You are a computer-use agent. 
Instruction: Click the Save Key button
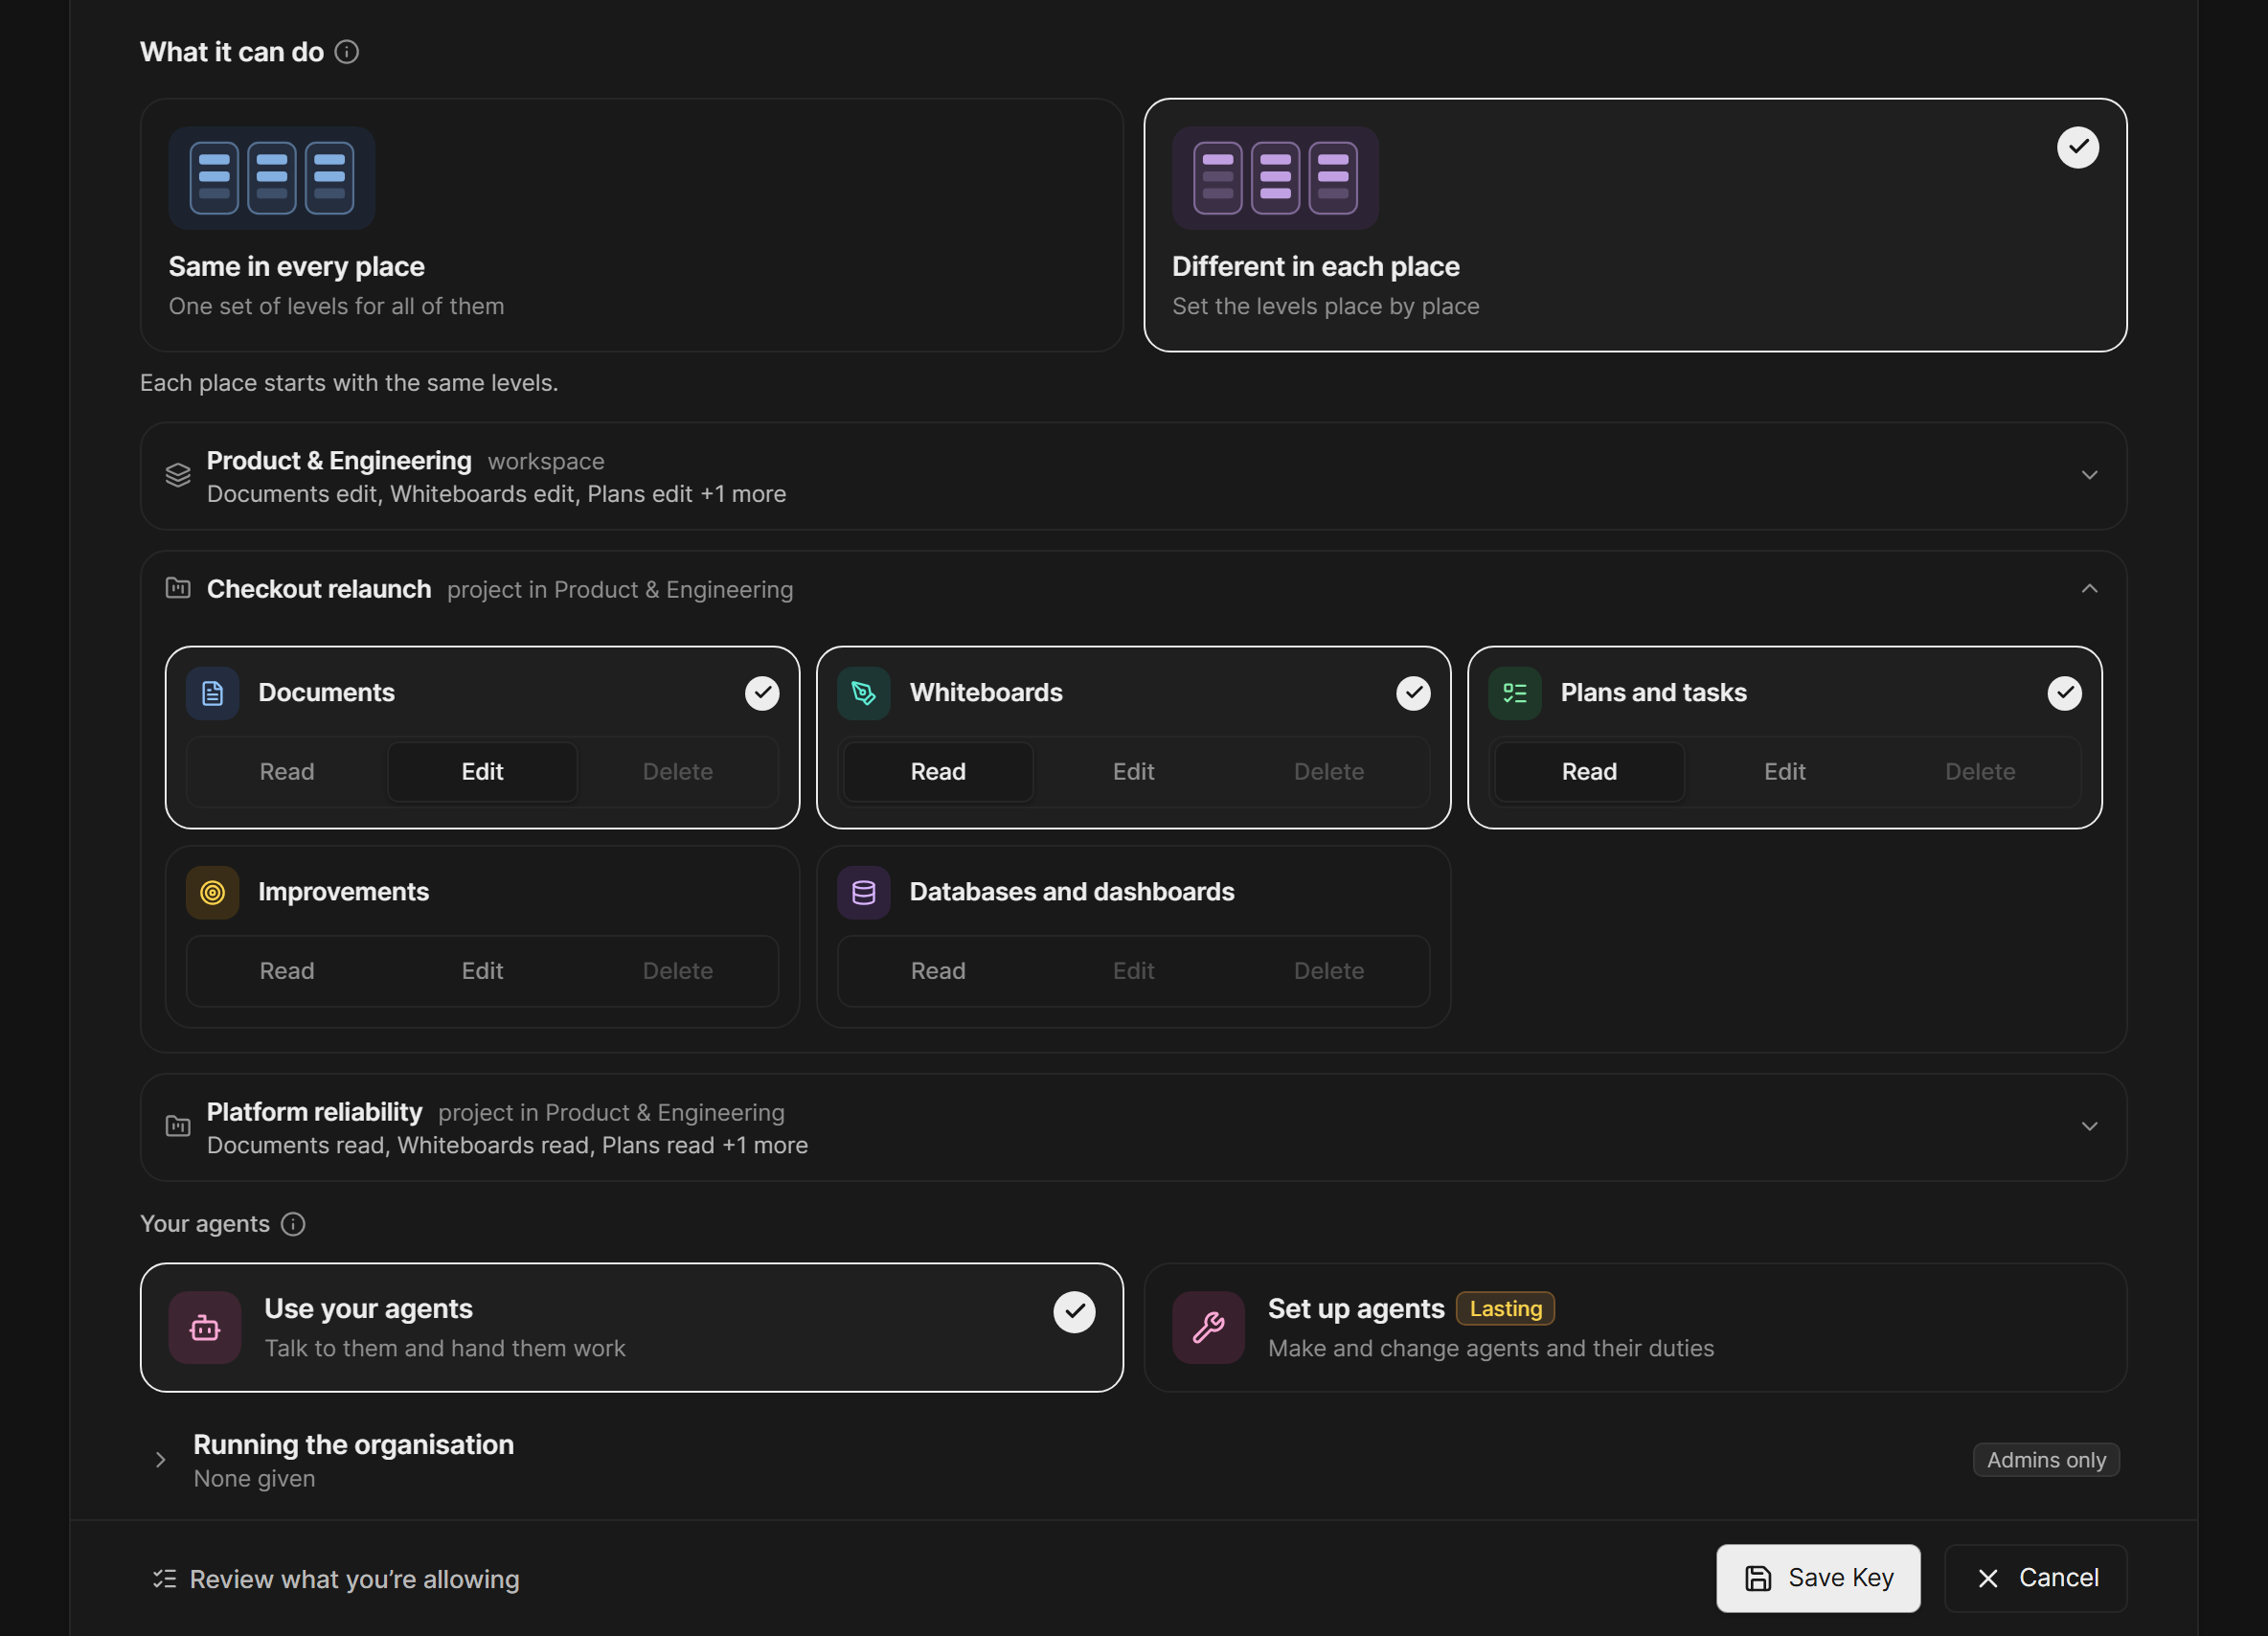coord(1818,1578)
